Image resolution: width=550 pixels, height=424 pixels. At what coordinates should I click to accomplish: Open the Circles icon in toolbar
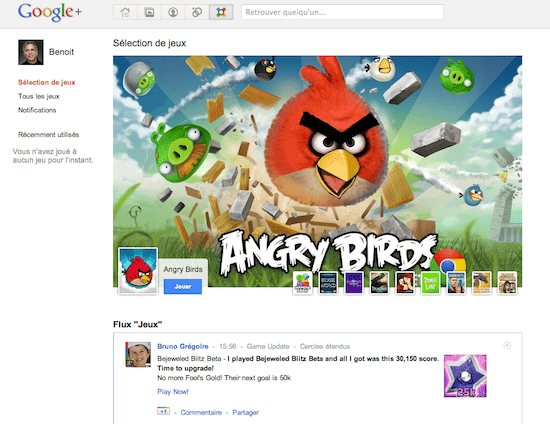click(197, 12)
